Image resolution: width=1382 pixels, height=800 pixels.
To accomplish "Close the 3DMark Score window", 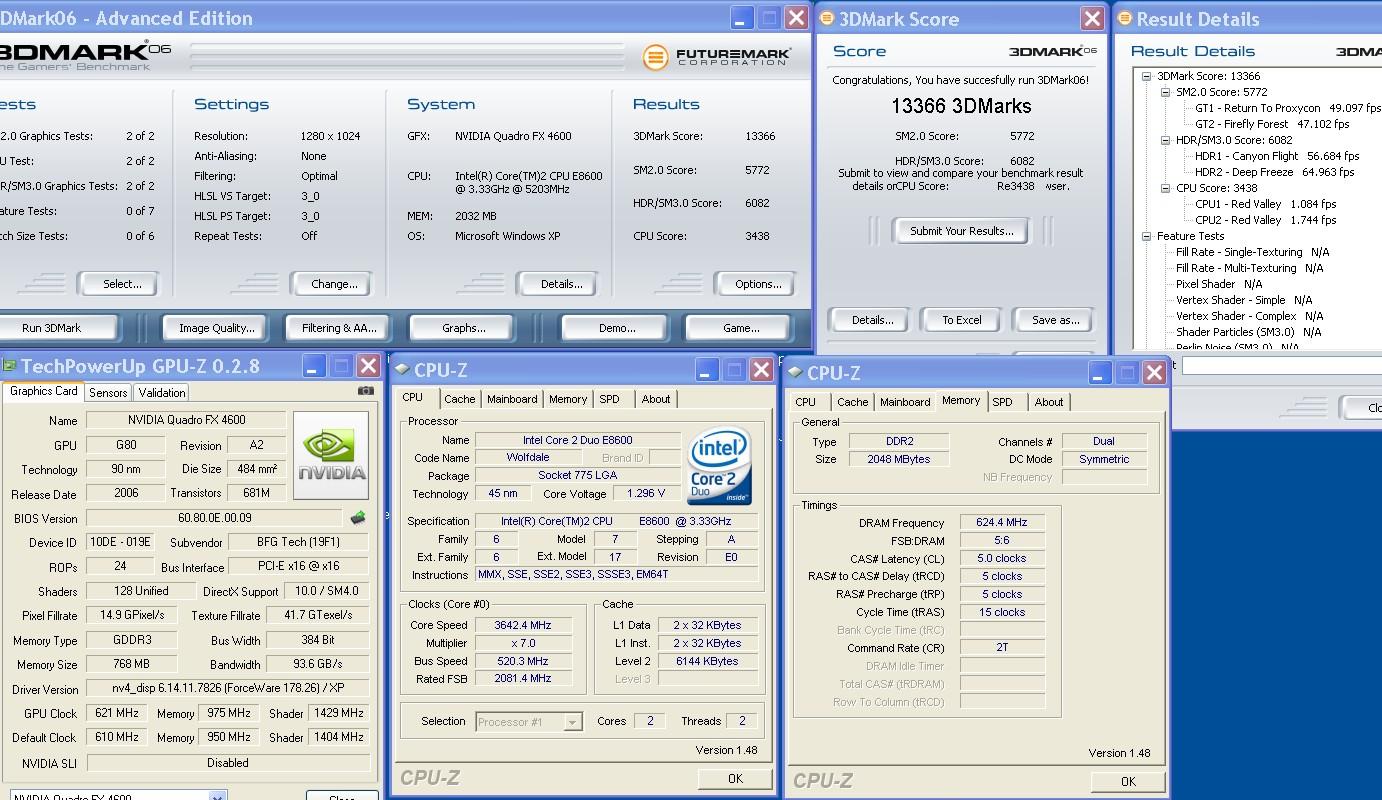I will pos(1092,18).
